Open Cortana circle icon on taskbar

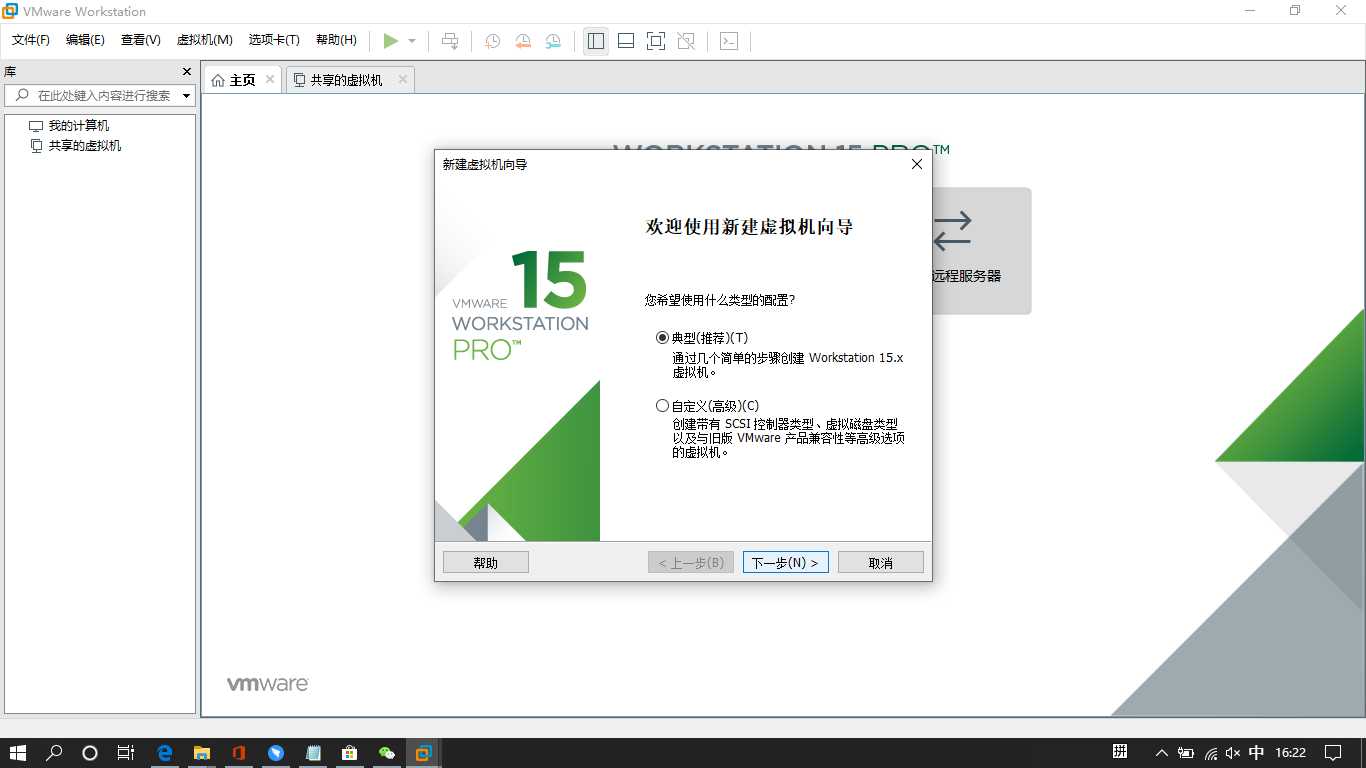pos(90,753)
